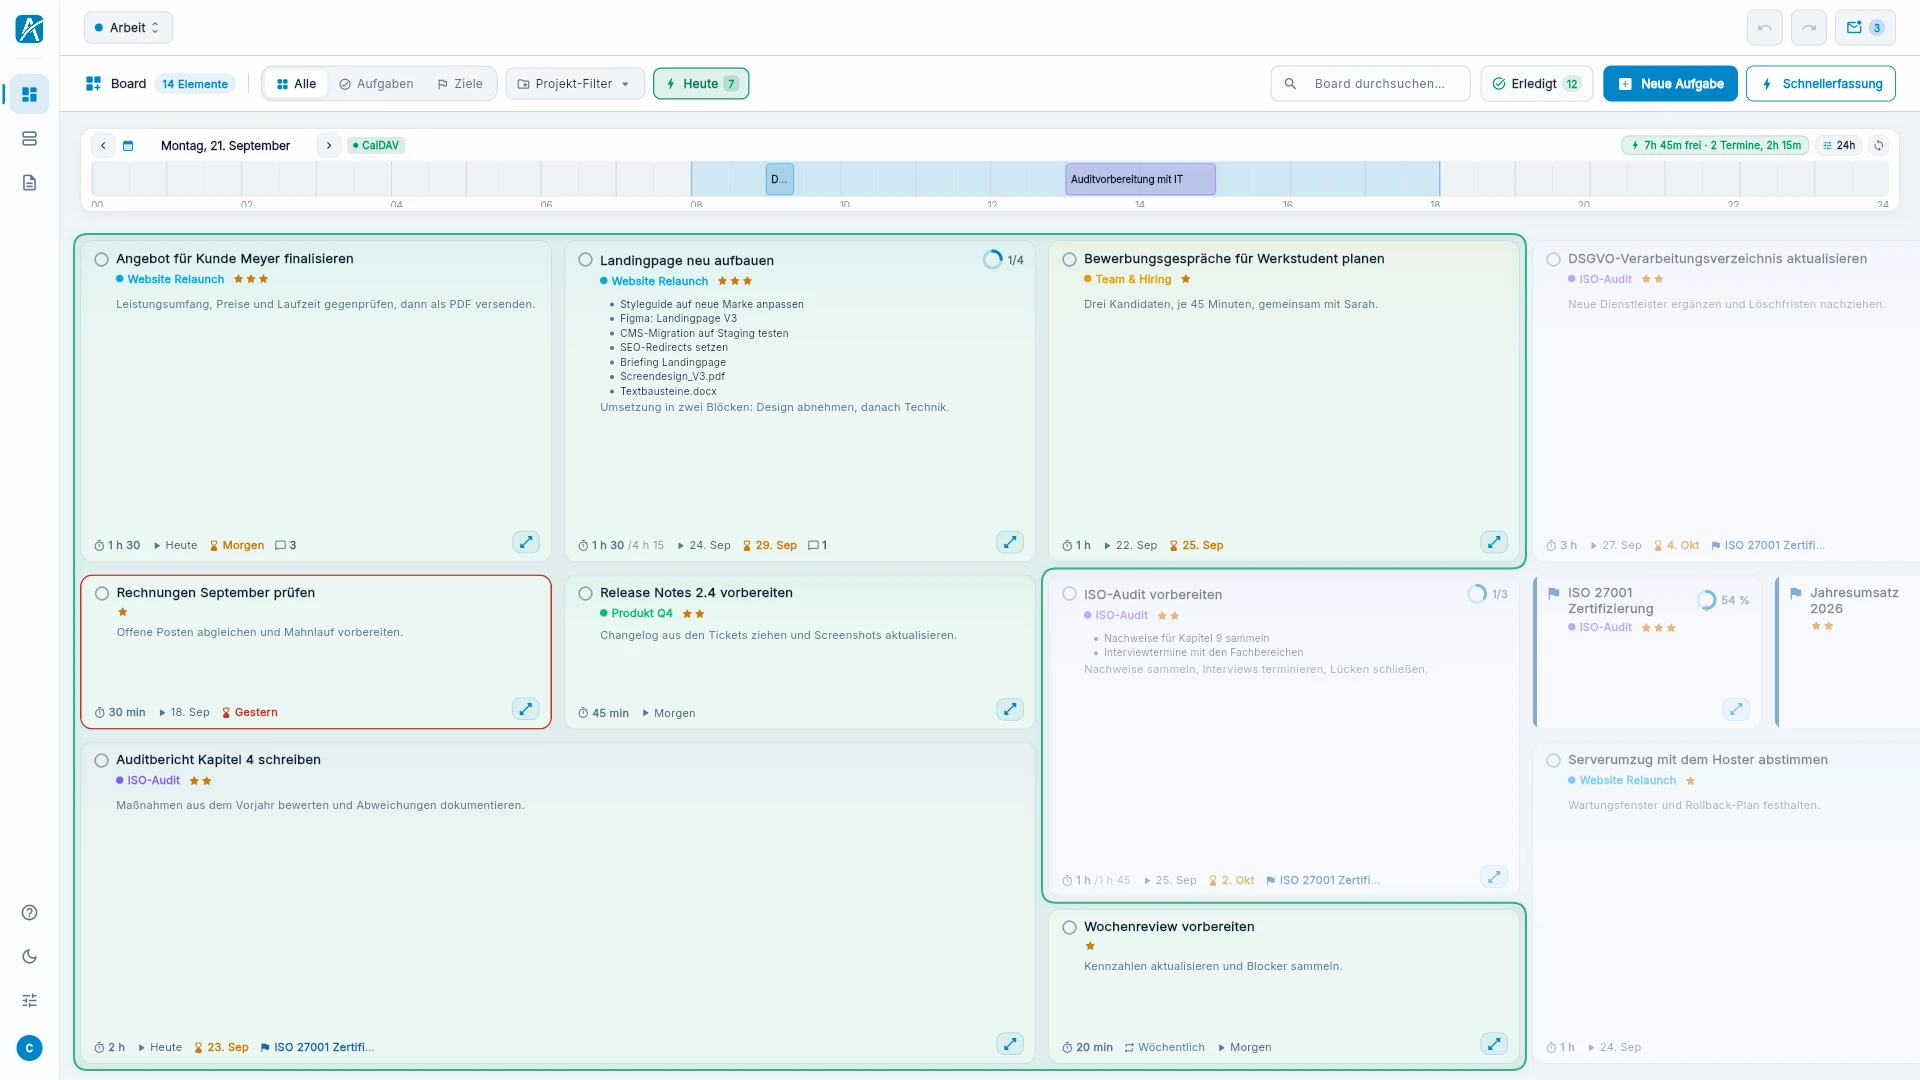This screenshot has width=1920, height=1080.
Task: Complete the Wochenreview vorbereiten task
Action: click(1070, 927)
